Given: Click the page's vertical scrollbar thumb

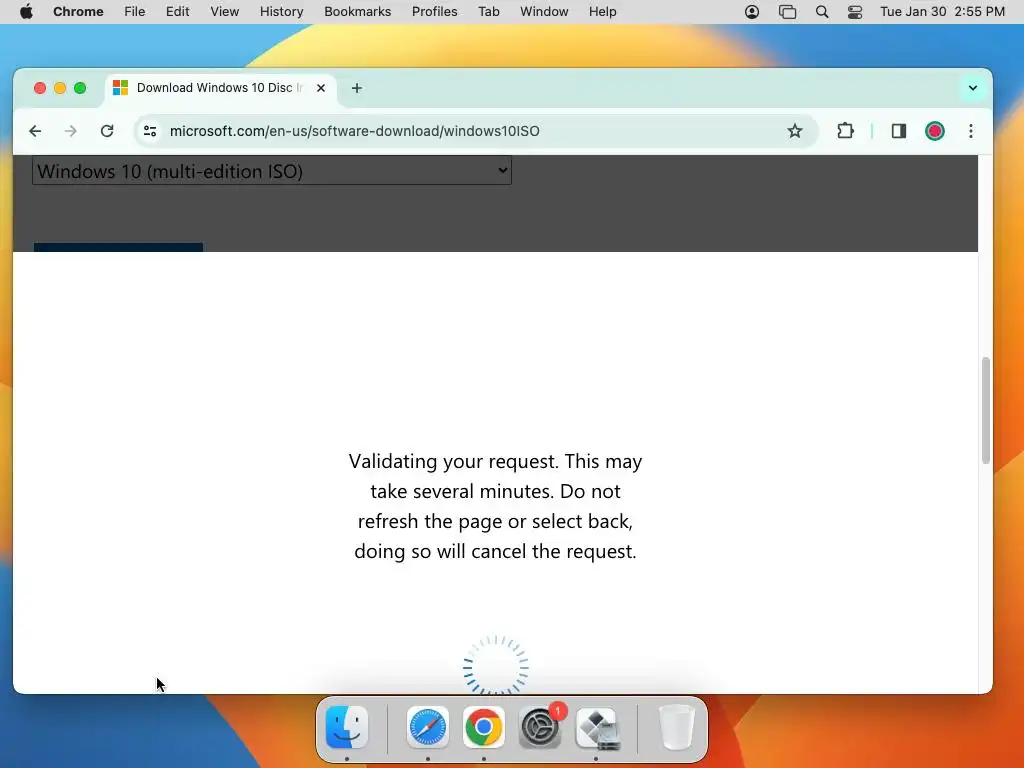Looking at the screenshot, I should 985,410.
